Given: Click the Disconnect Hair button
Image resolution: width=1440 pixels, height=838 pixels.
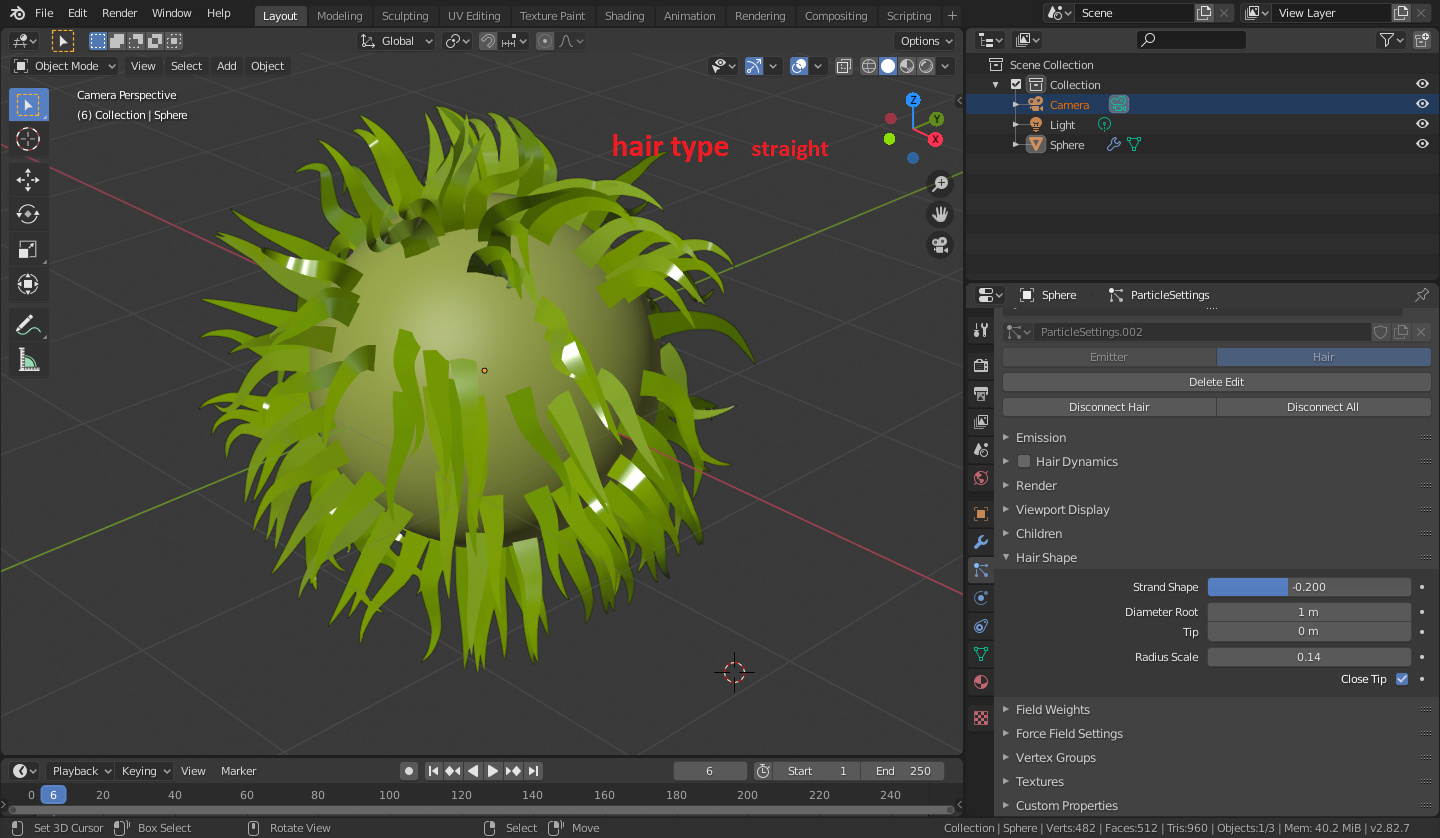Looking at the screenshot, I should point(1109,407).
